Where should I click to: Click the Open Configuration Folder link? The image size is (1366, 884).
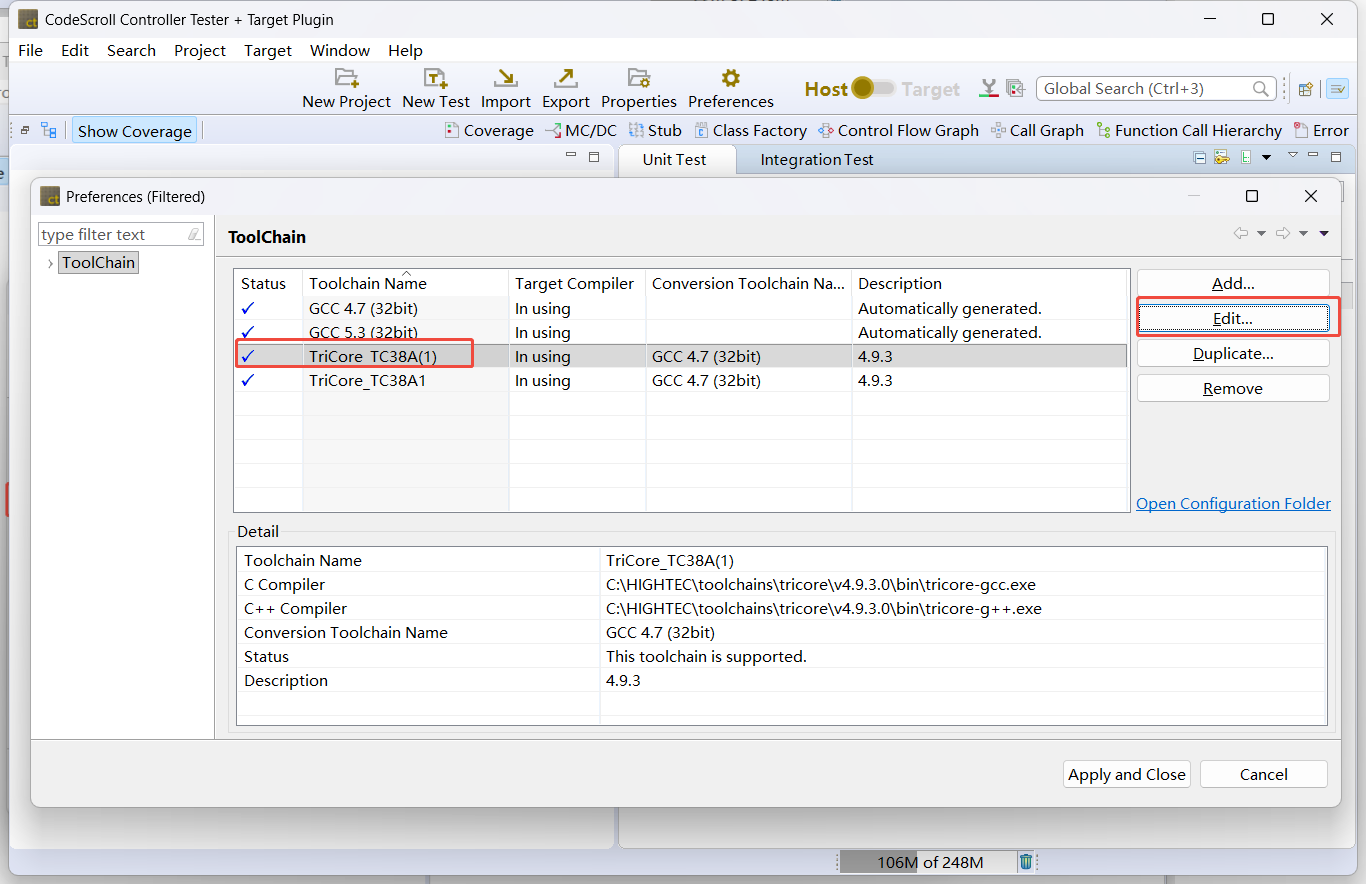click(1233, 504)
